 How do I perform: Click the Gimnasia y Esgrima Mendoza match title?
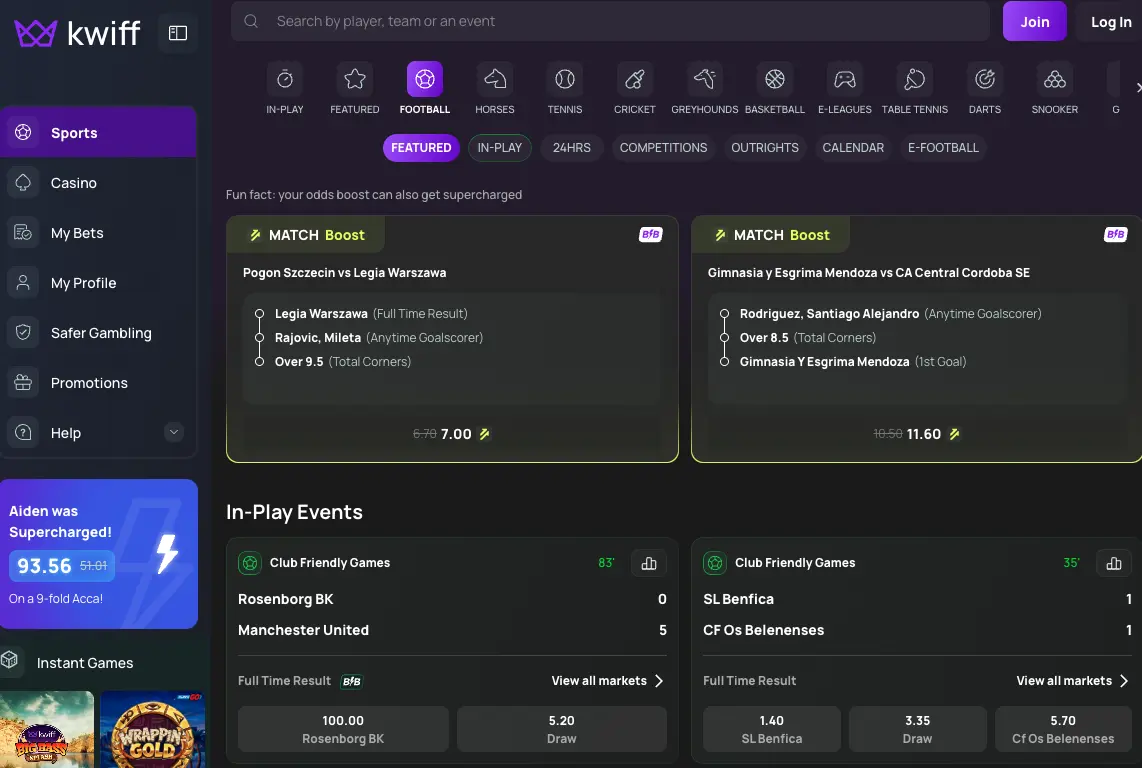[x=869, y=273]
